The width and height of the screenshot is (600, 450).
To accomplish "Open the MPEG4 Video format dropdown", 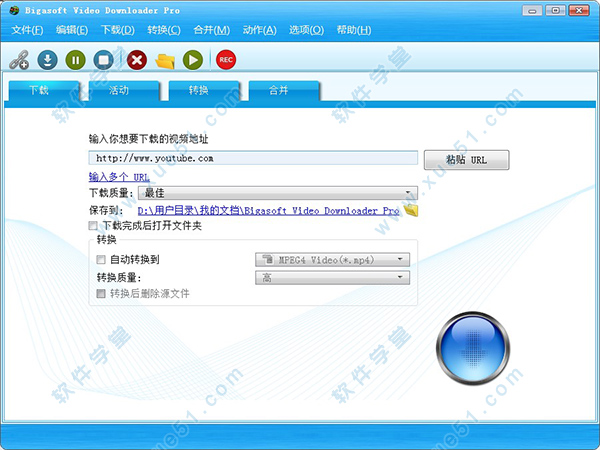I will tap(333, 260).
